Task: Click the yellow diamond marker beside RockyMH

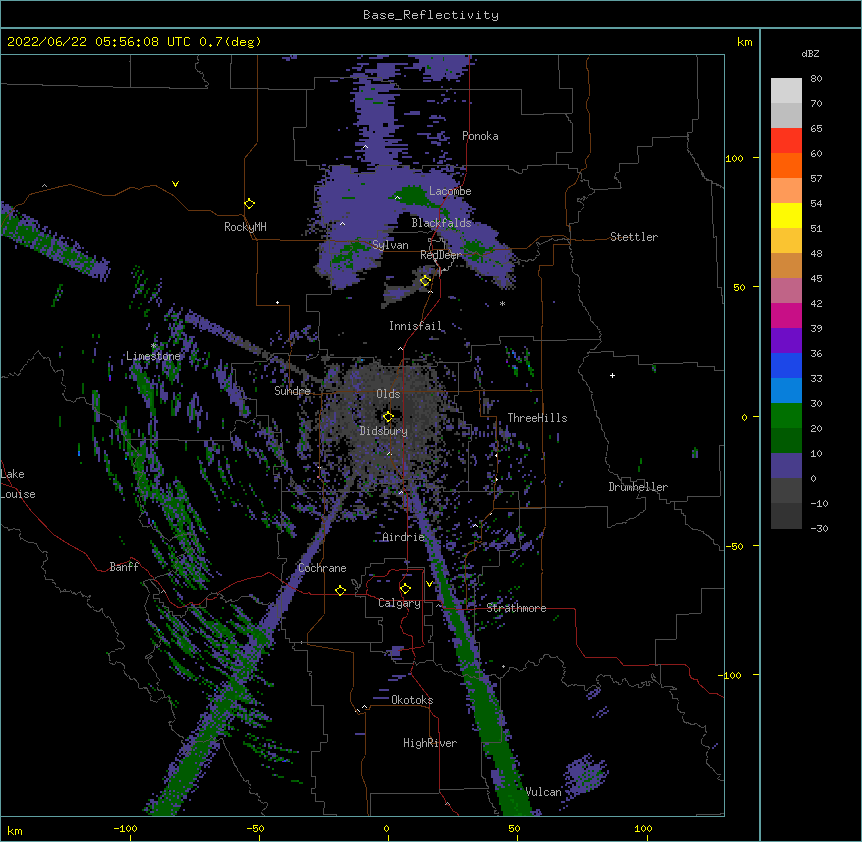Action: 249,204
